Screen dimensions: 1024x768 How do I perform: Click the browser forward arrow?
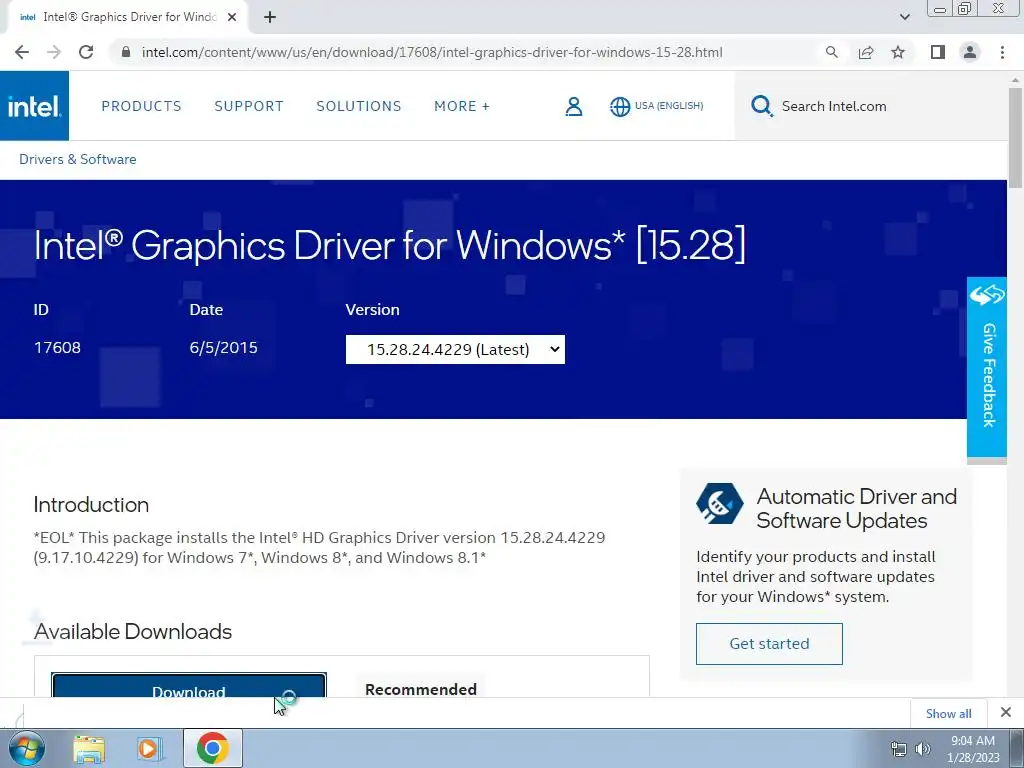(54, 52)
